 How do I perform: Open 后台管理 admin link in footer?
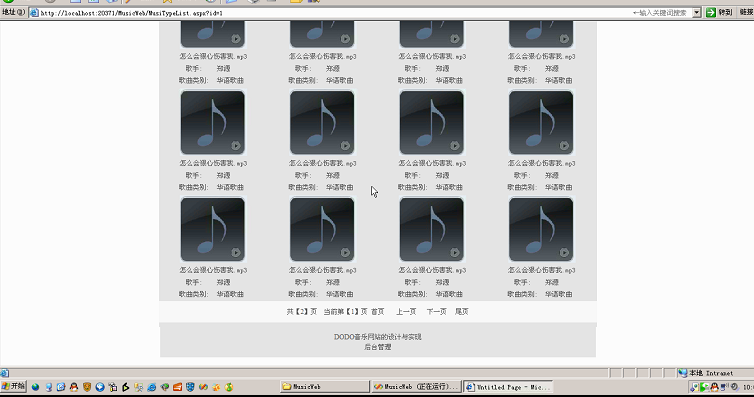click(x=377, y=347)
